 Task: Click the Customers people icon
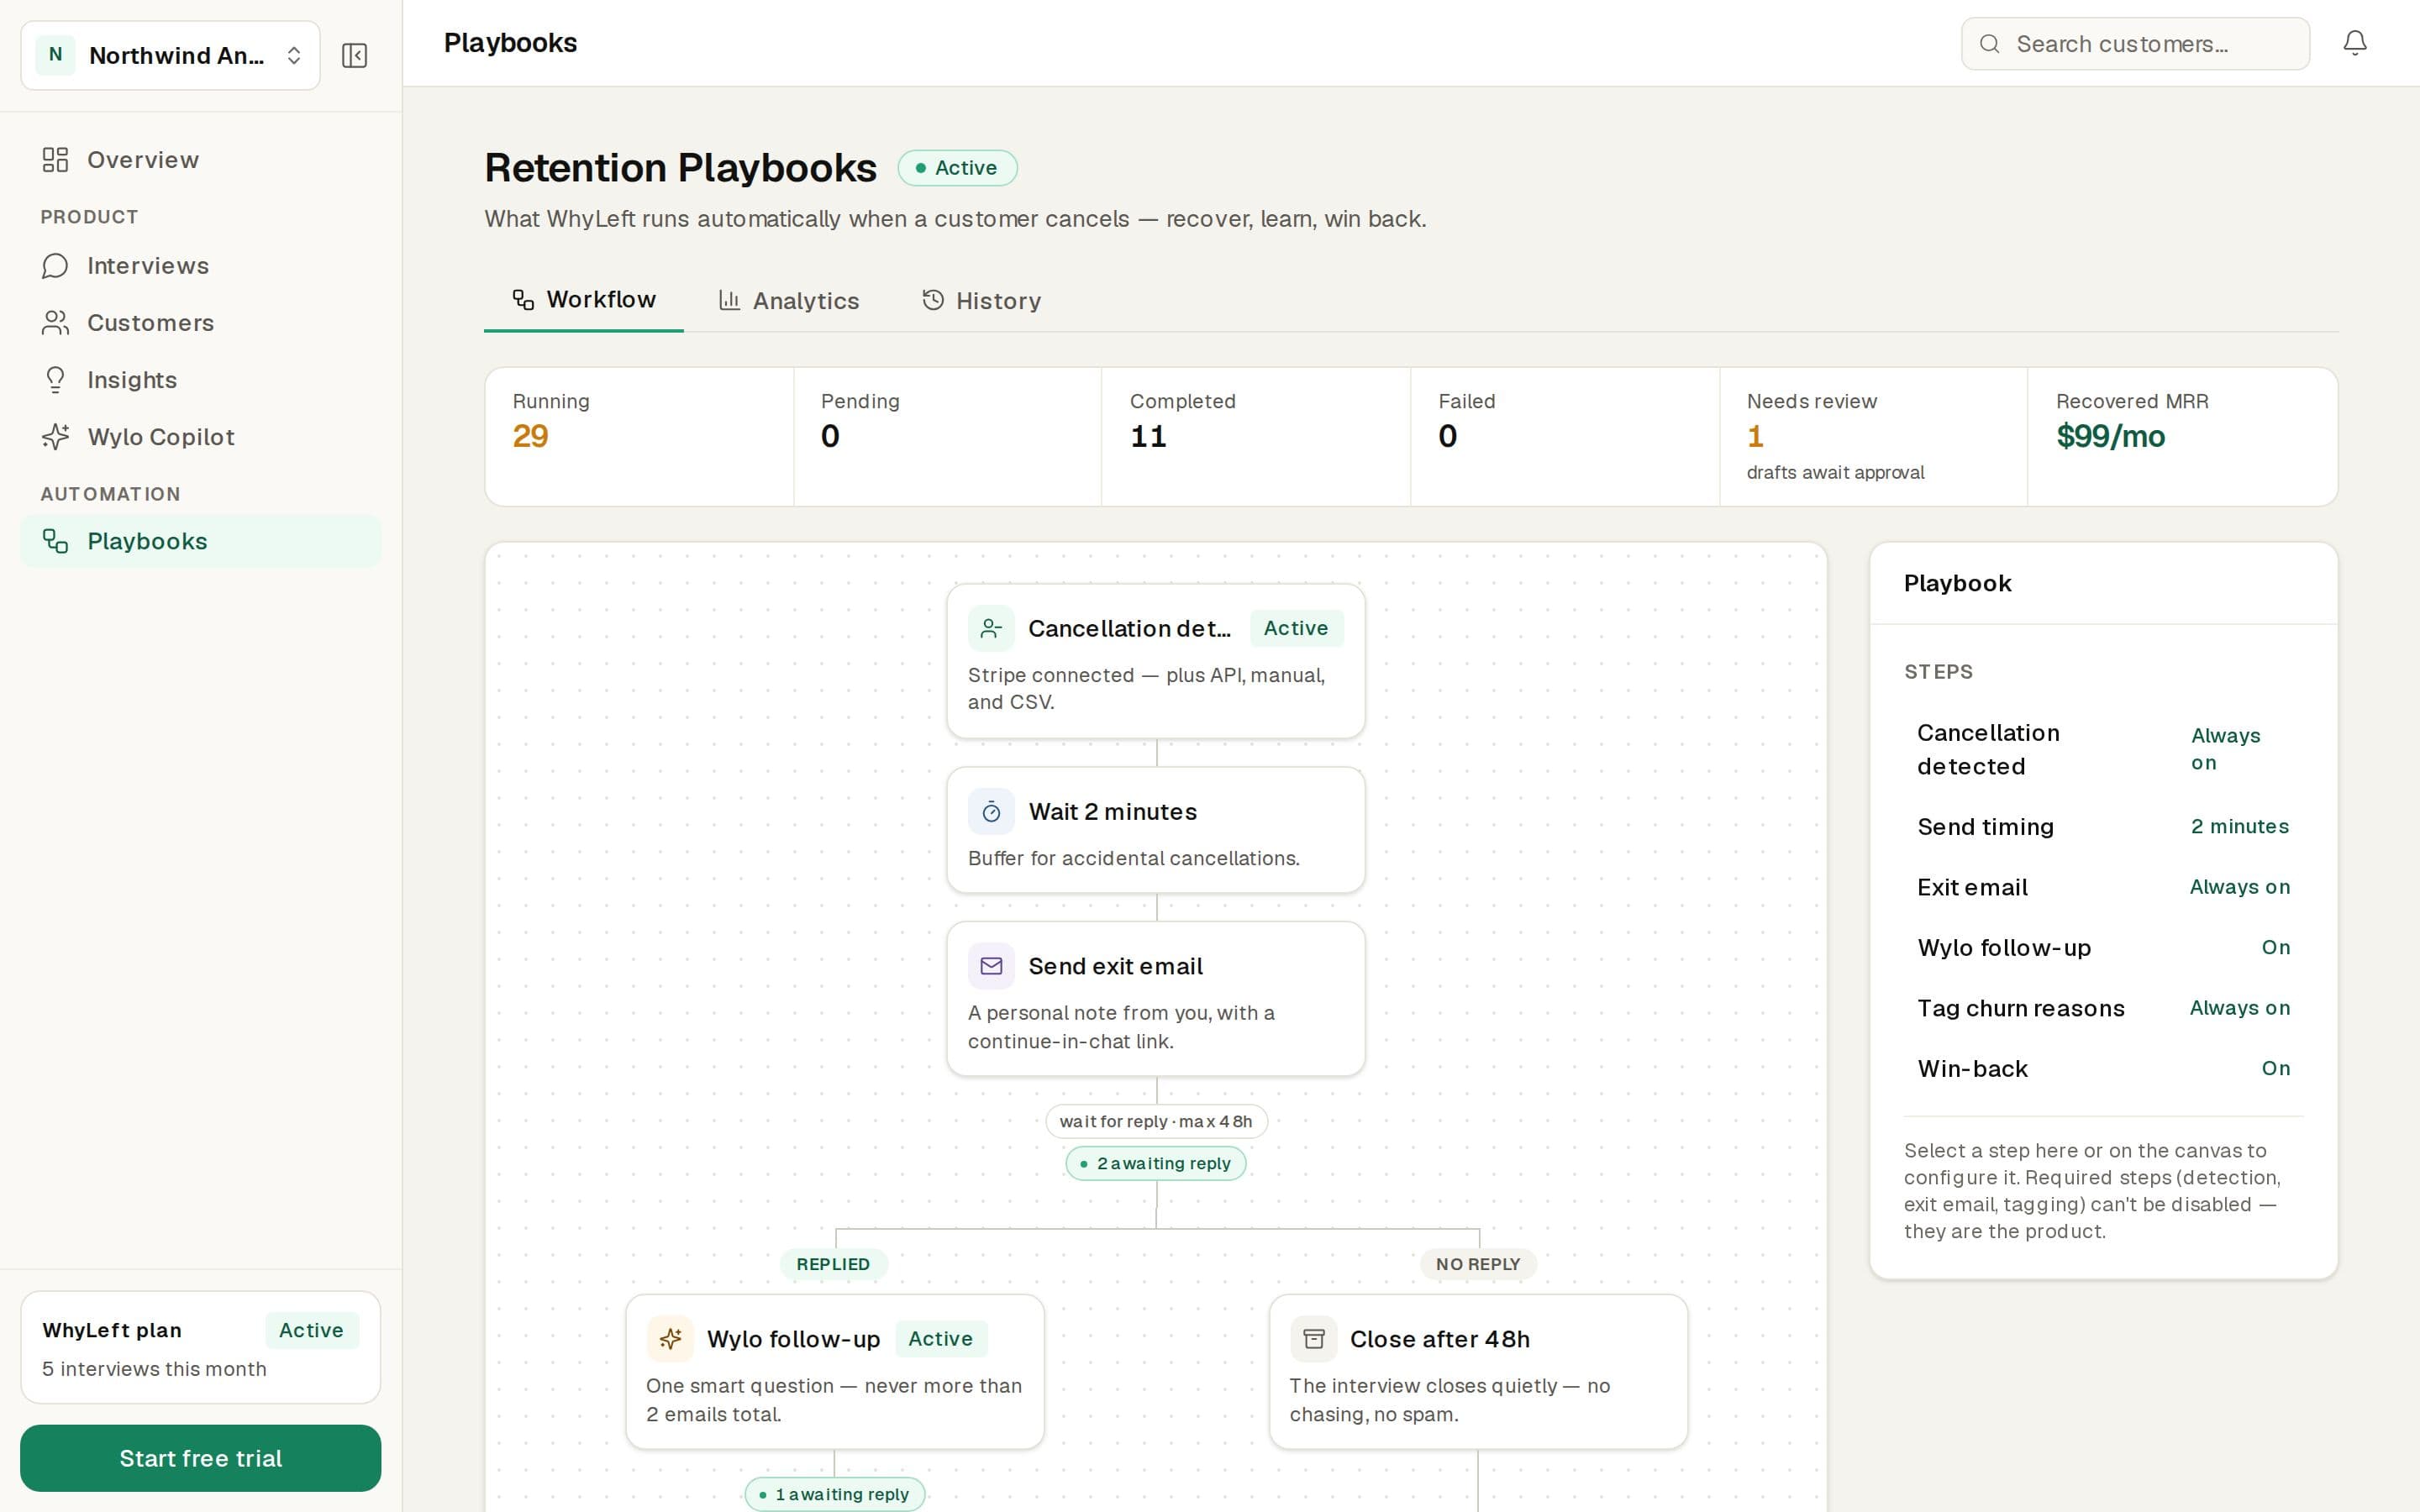tap(55, 323)
